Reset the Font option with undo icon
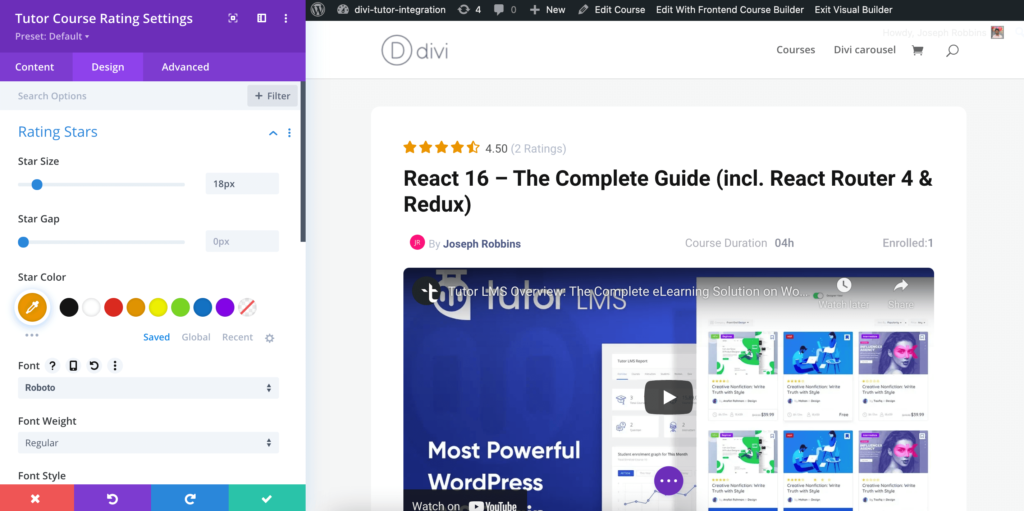 click(94, 365)
